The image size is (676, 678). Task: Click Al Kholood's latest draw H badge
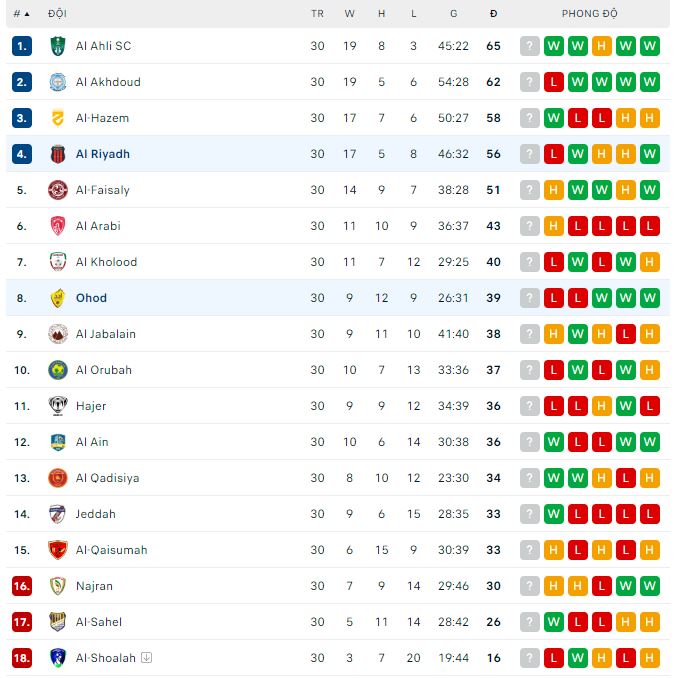pyautogui.click(x=650, y=262)
